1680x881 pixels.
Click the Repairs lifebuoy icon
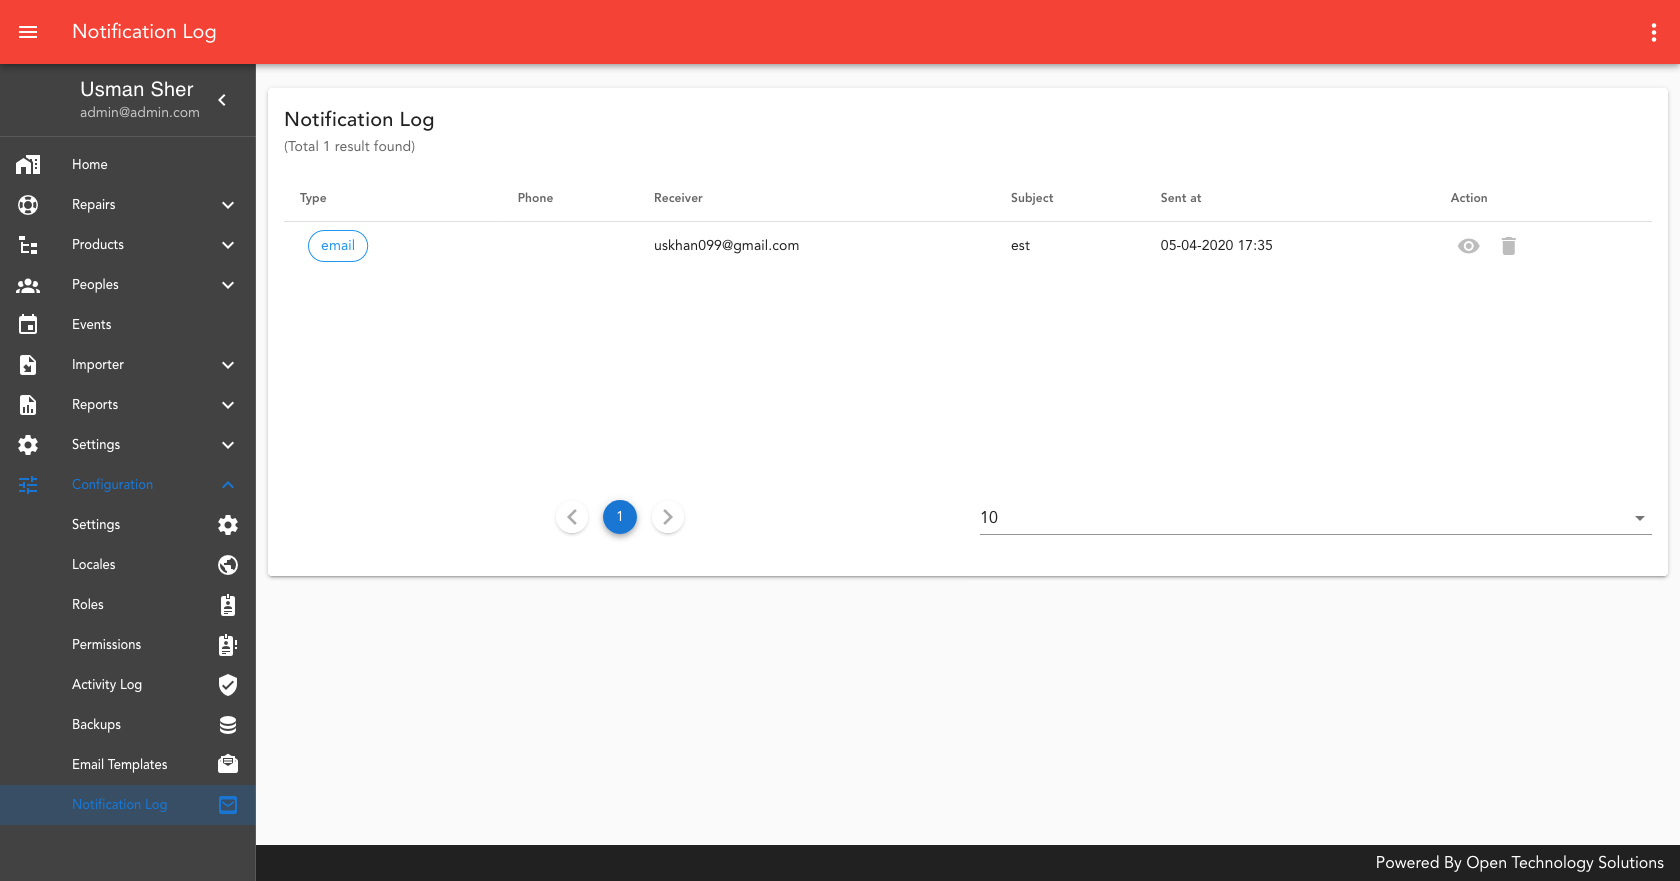pyautogui.click(x=28, y=205)
